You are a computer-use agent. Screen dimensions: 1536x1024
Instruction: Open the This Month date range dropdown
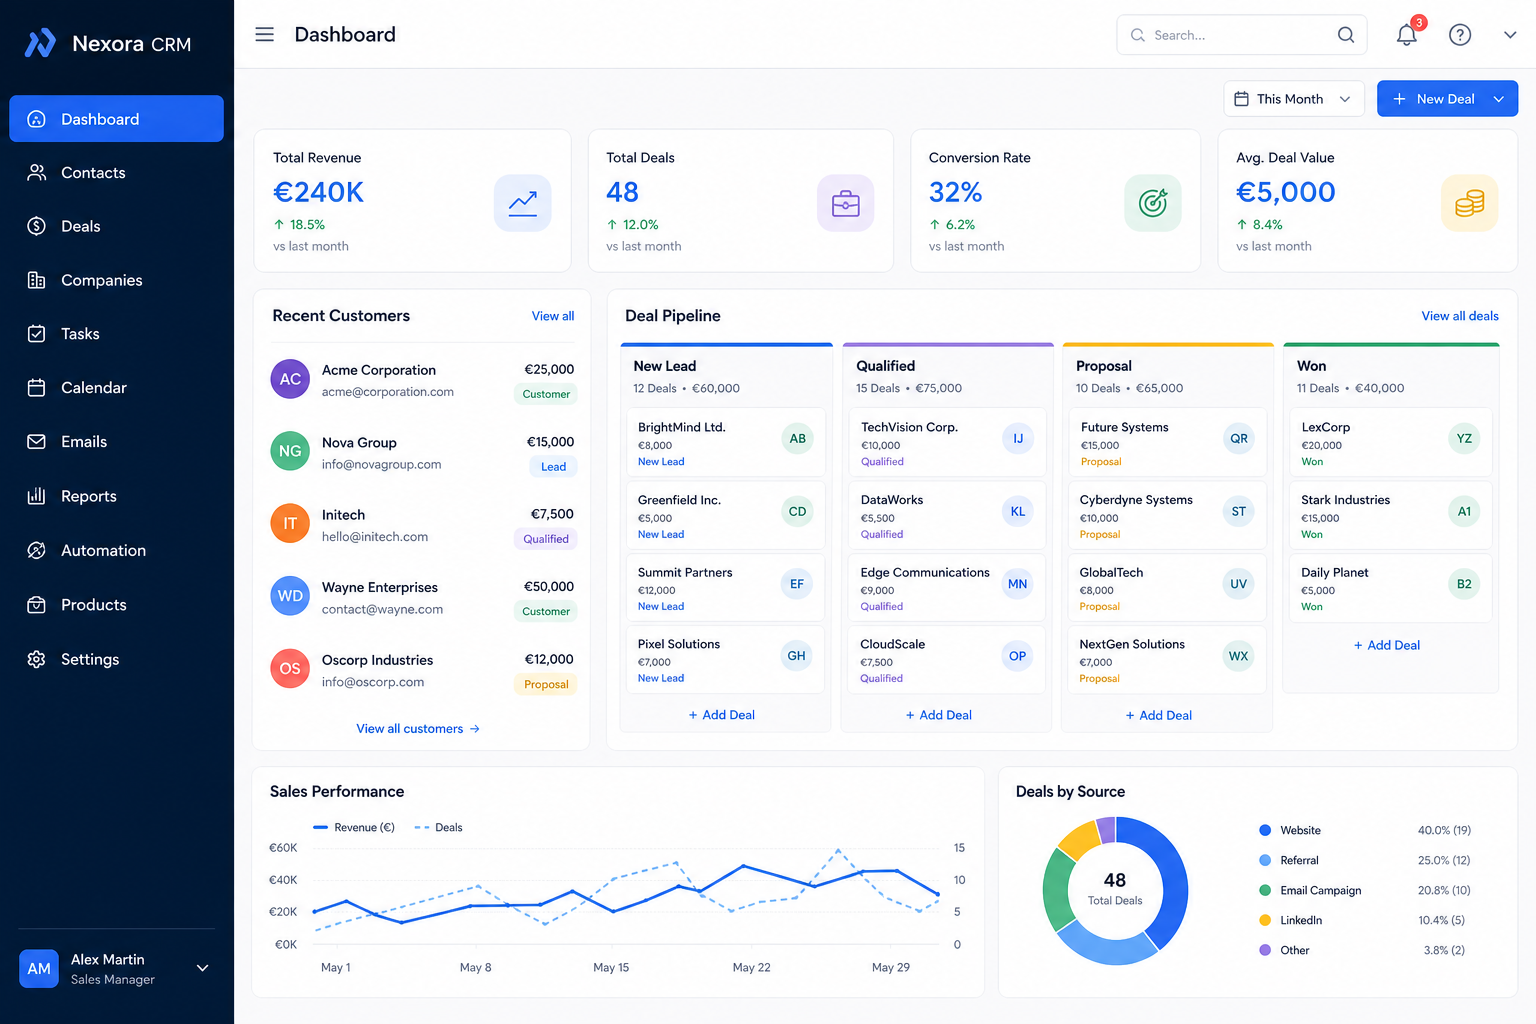(x=1294, y=99)
